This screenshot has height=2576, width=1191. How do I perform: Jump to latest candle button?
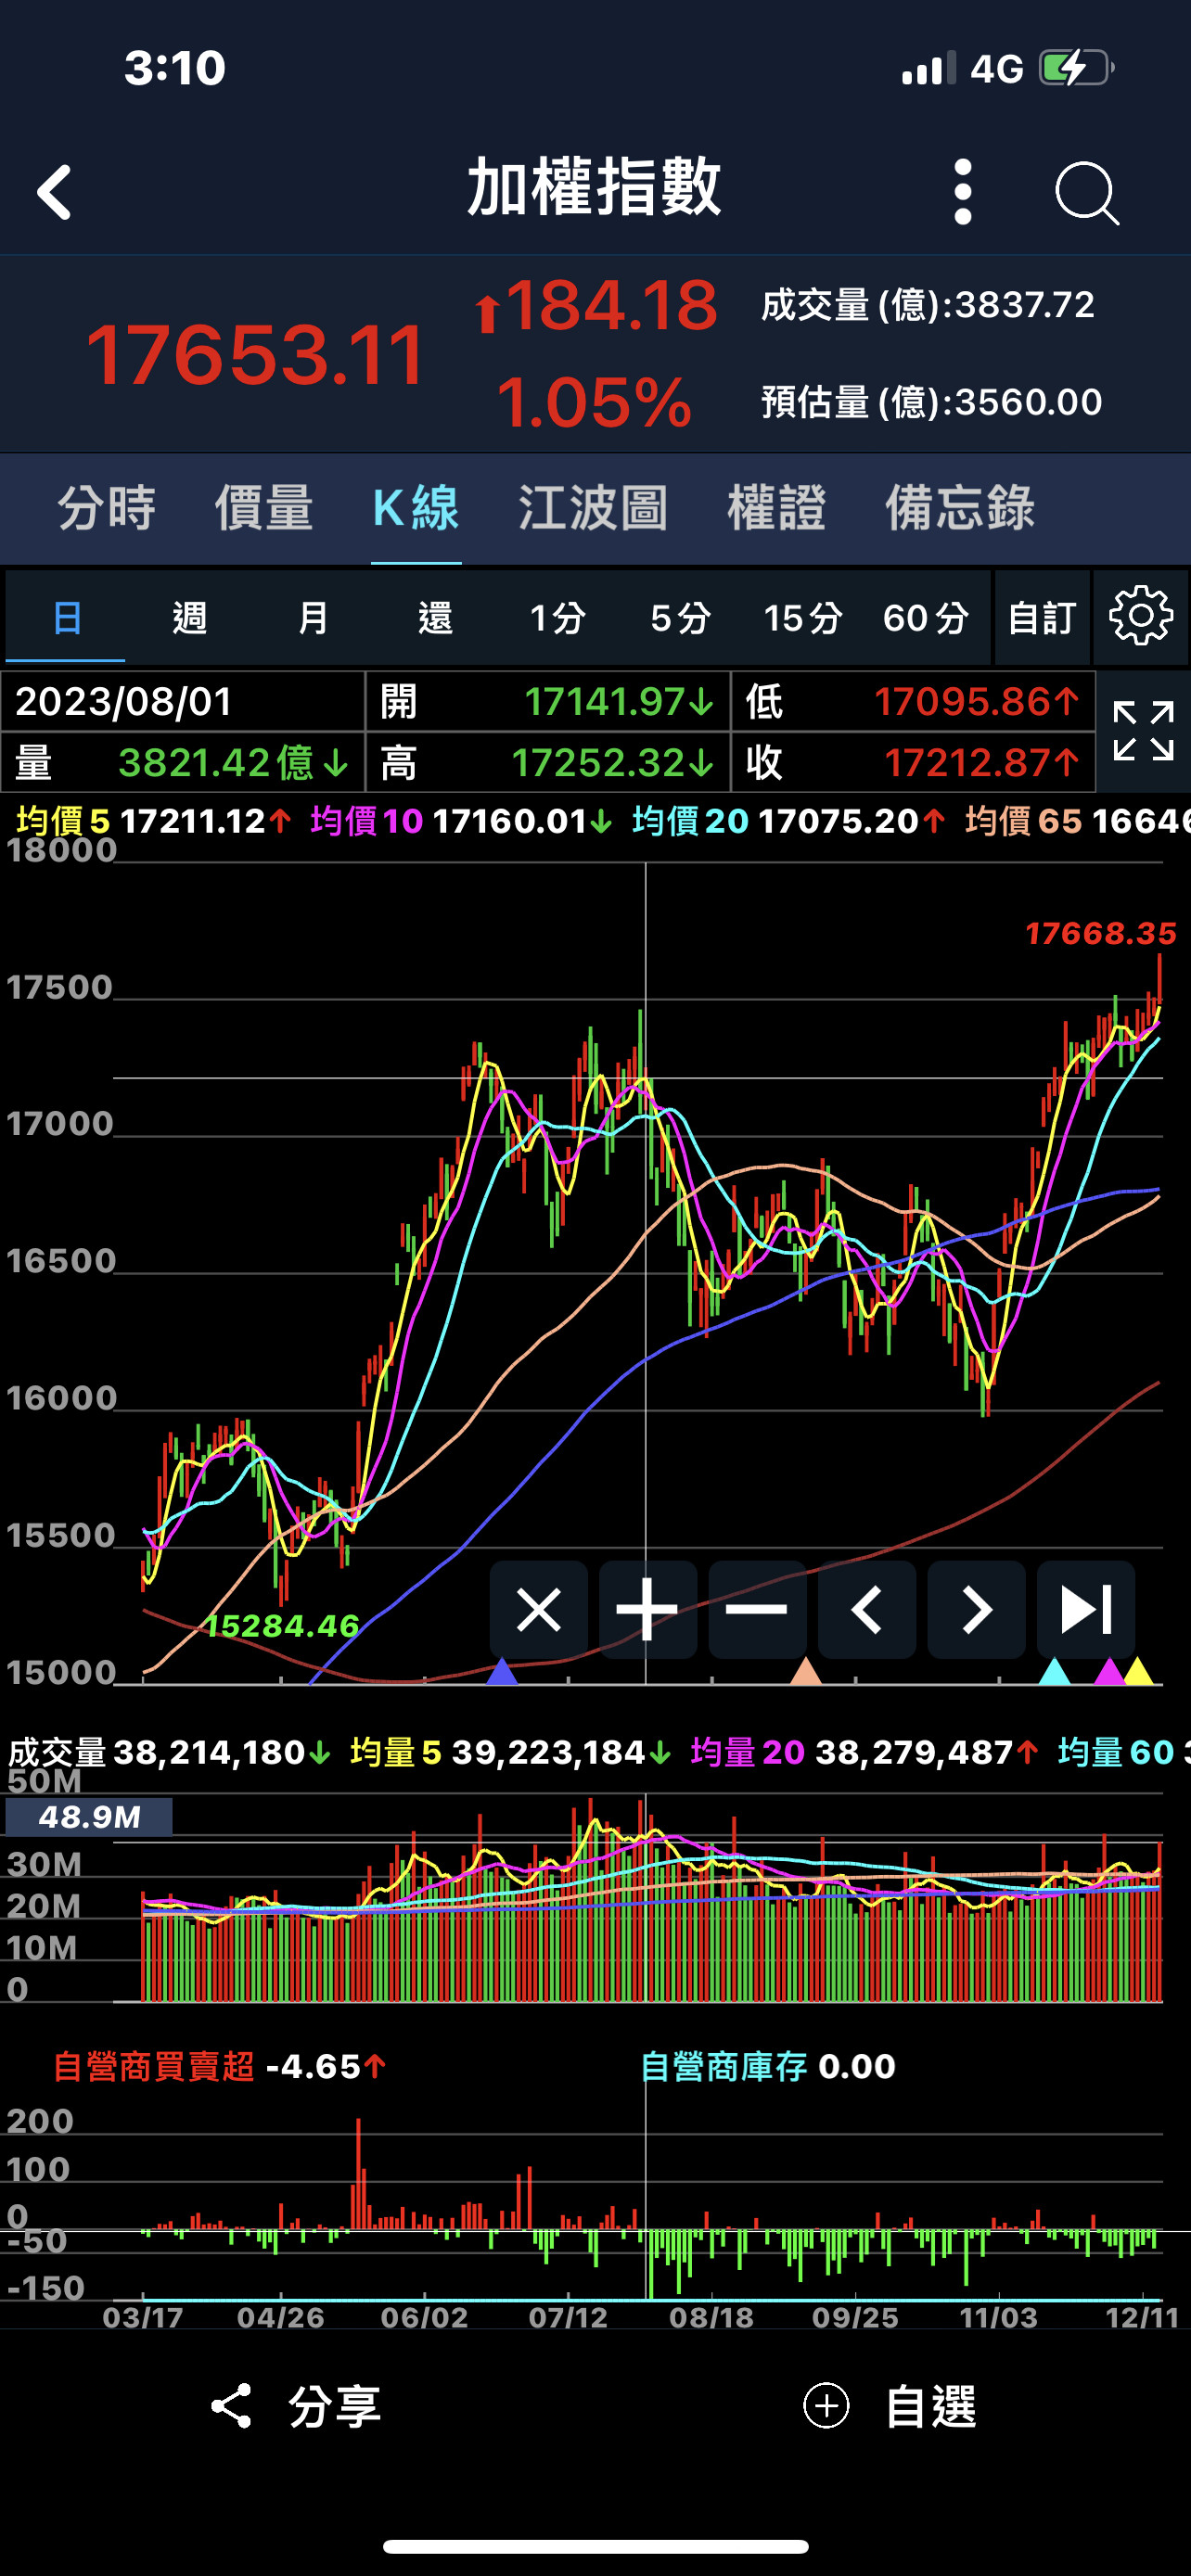click(1086, 1610)
